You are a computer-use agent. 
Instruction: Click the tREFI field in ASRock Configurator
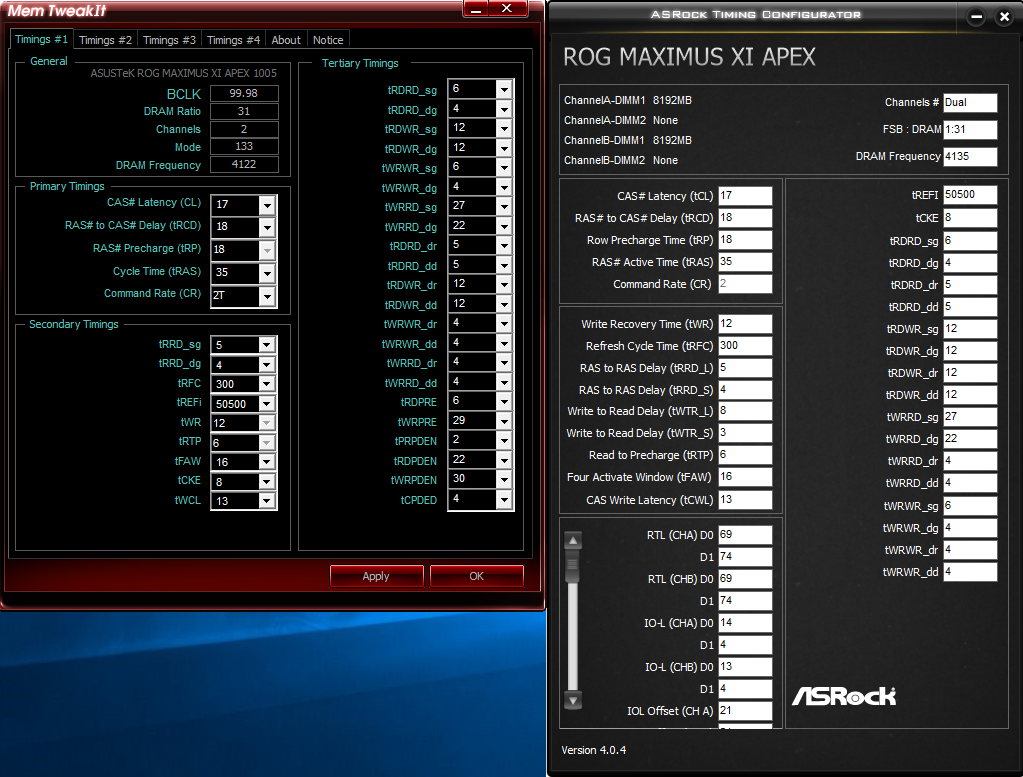coord(970,194)
